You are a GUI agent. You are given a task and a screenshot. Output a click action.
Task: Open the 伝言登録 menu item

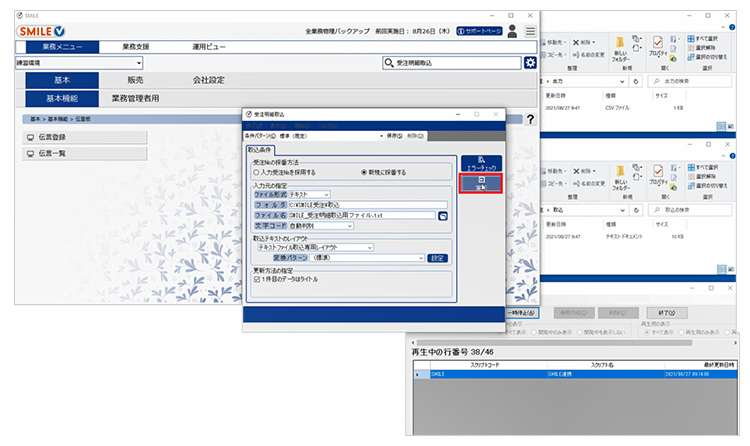click(x=86, y=137)
